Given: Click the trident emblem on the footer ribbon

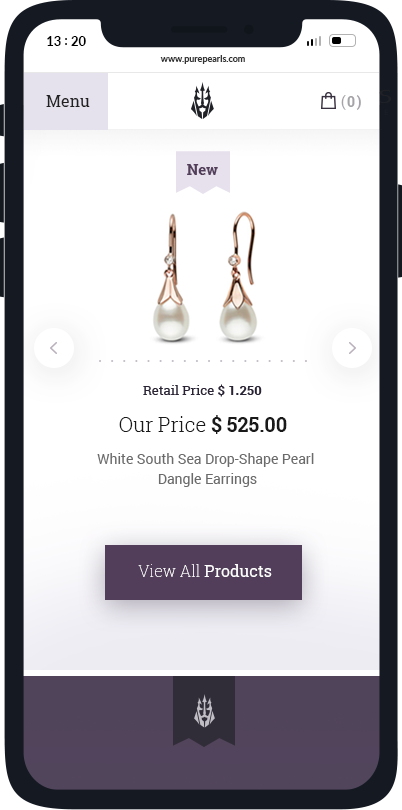Looking at the screenshot, I should tap(204, 711).
